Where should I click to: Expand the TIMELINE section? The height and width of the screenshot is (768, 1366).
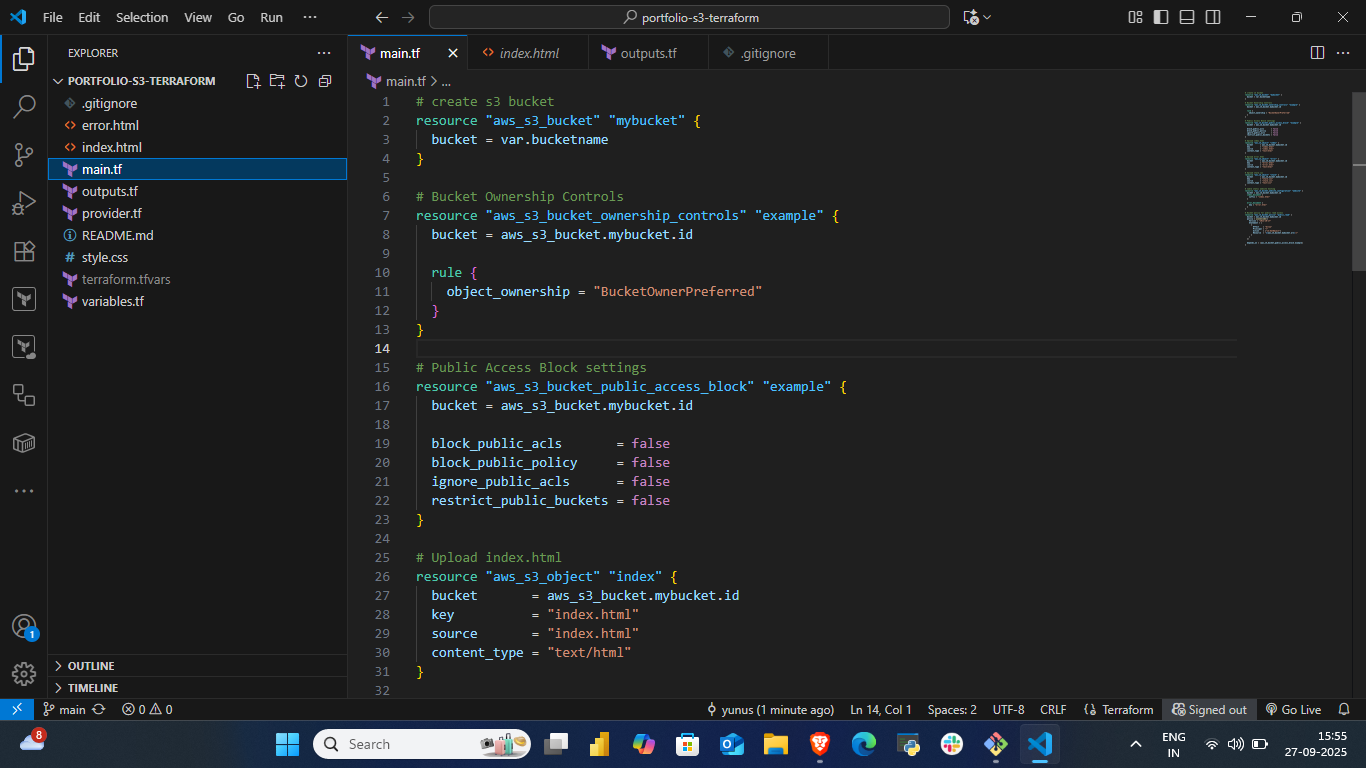click(92, 688)
